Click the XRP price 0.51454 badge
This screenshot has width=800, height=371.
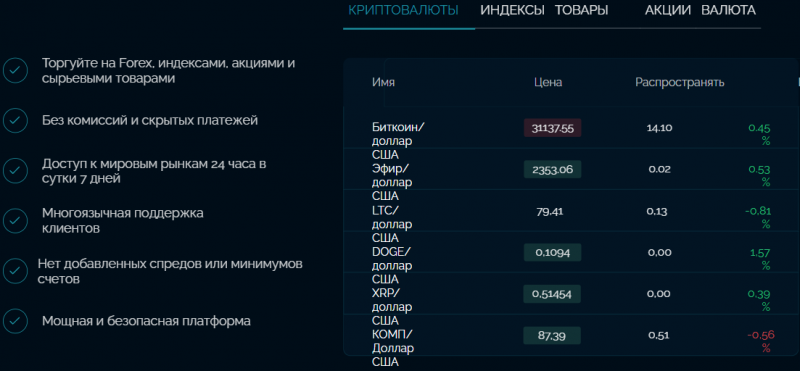(x=553, y=294)
